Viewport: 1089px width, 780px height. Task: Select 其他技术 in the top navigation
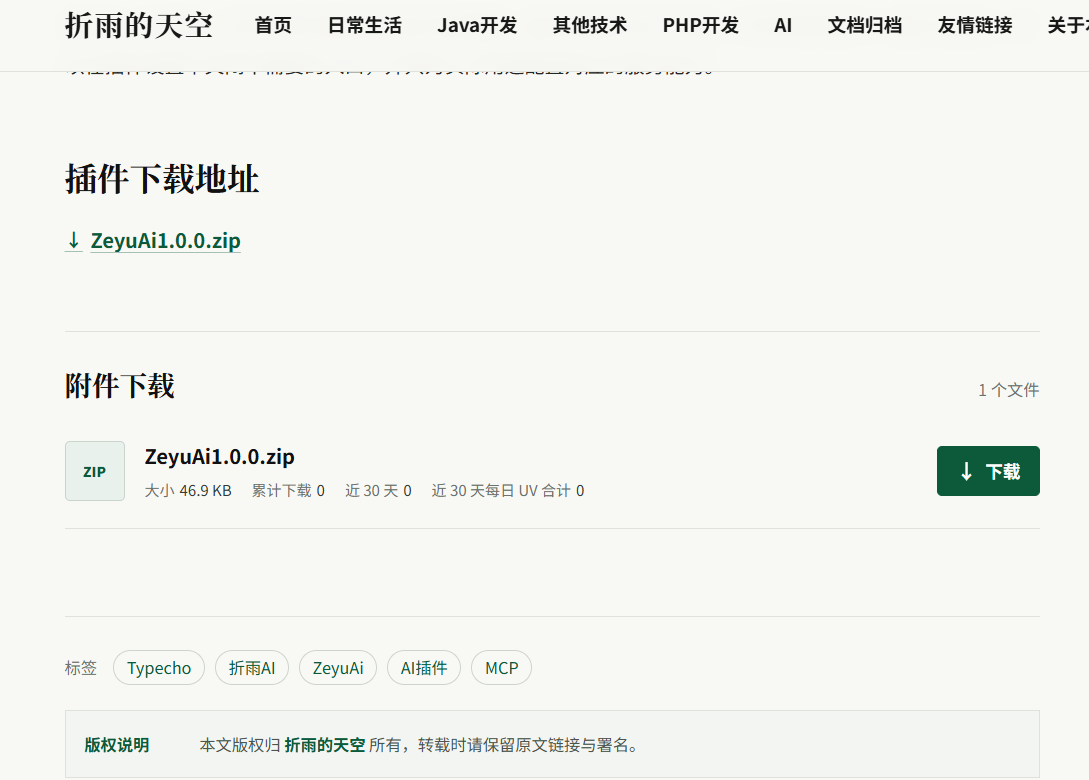pyautogui.click(x=590, y=26)
